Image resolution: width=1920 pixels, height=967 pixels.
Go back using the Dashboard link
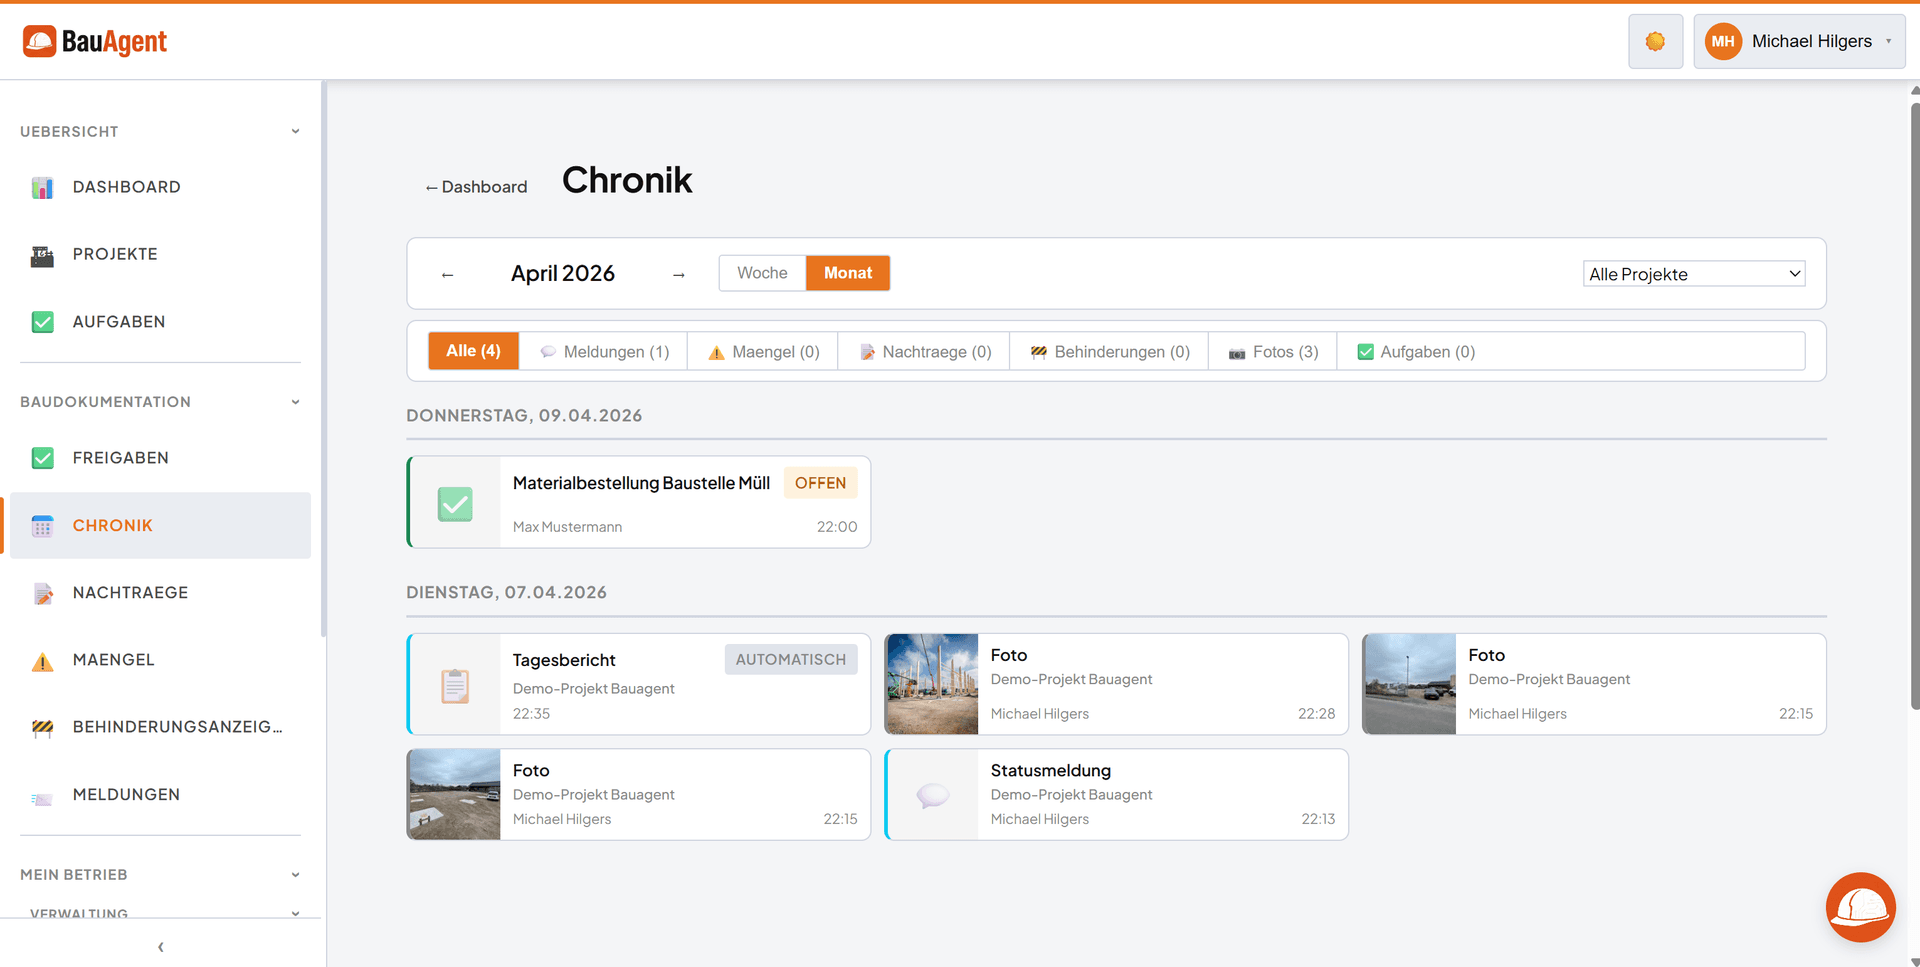[x=476, y=186]
